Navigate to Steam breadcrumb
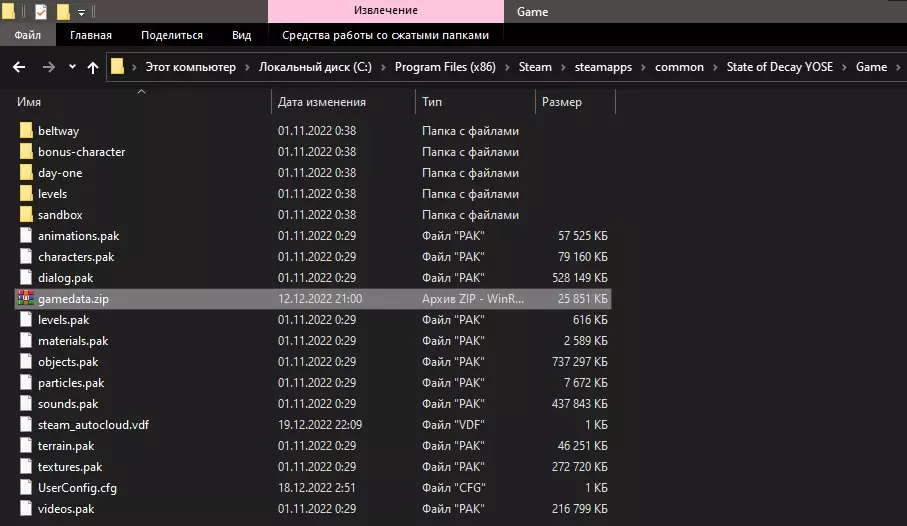This screenshot has height=526, width=907. [x=535, y=67]
